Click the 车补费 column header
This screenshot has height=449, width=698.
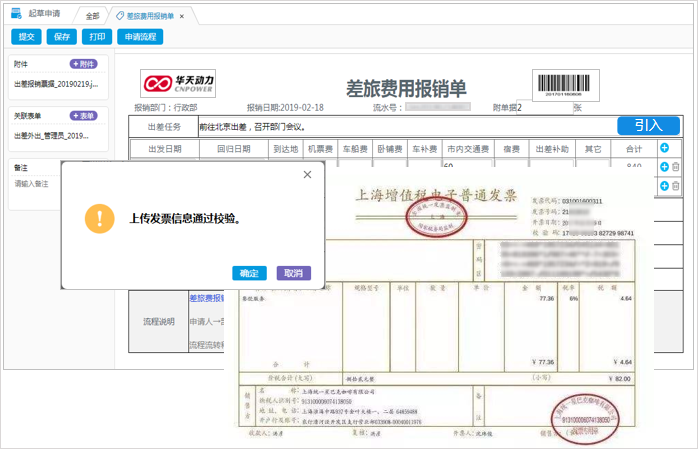click(x=425, y=149)
